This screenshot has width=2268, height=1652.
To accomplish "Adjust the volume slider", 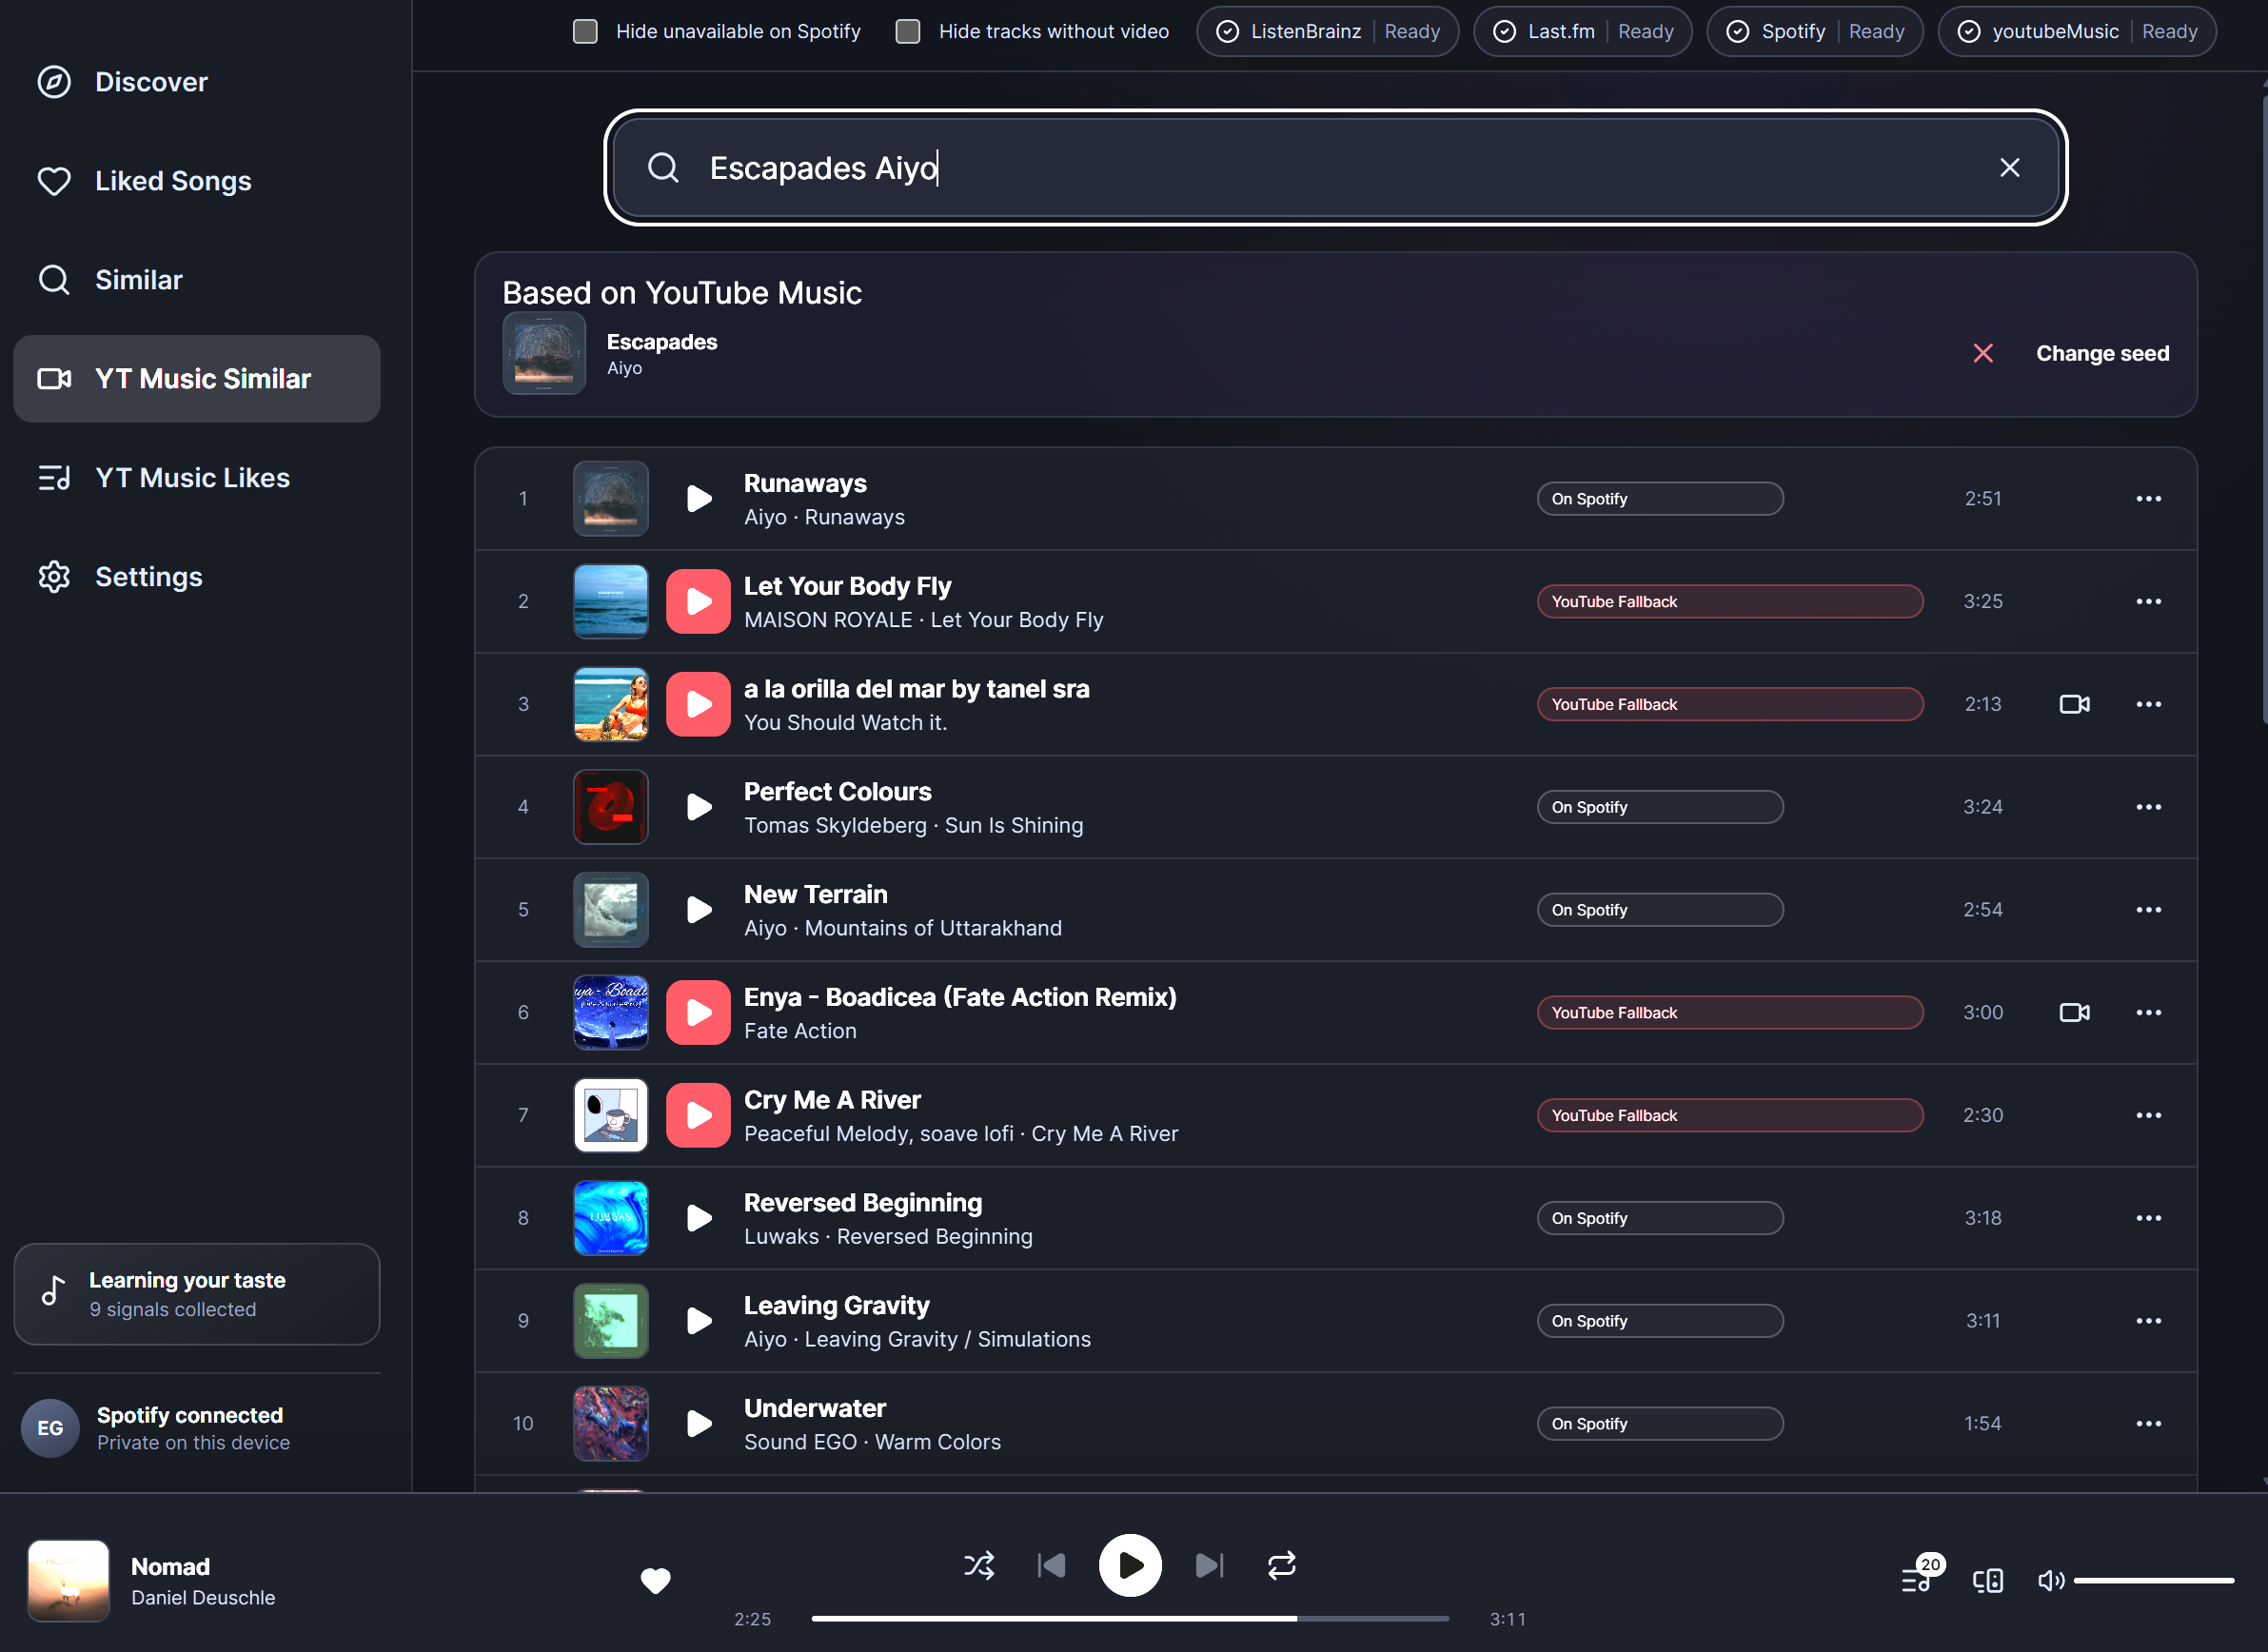I will [x=2154, y=1581].
